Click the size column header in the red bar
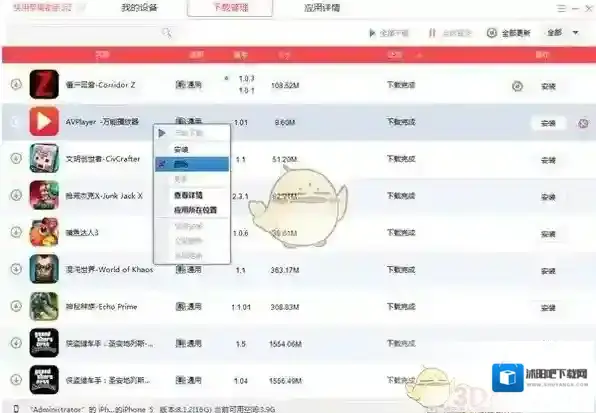The width and height of the screenshot is (596, 413). [x=284, y=55]
